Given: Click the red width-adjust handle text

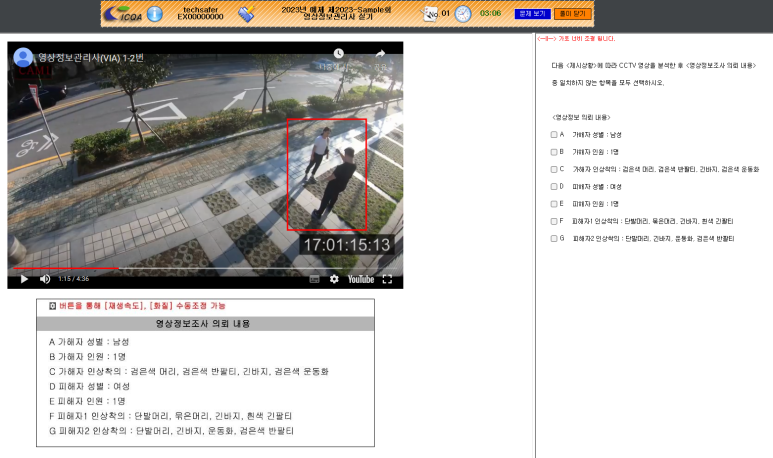Looking at the screenshot, I should pos(576,38).
